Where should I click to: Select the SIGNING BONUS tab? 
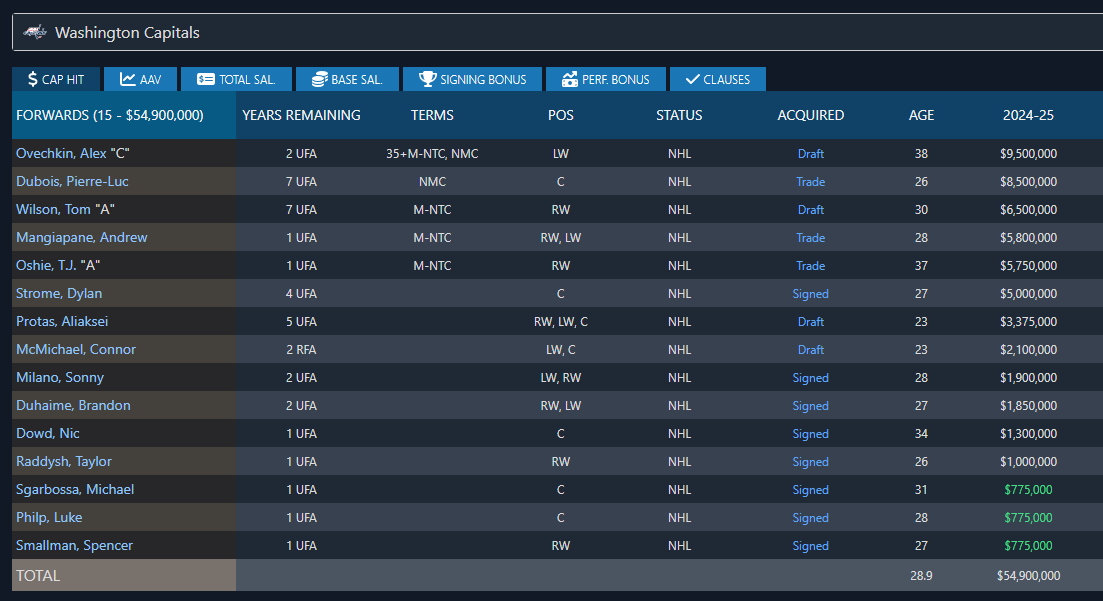pos(473,79)
